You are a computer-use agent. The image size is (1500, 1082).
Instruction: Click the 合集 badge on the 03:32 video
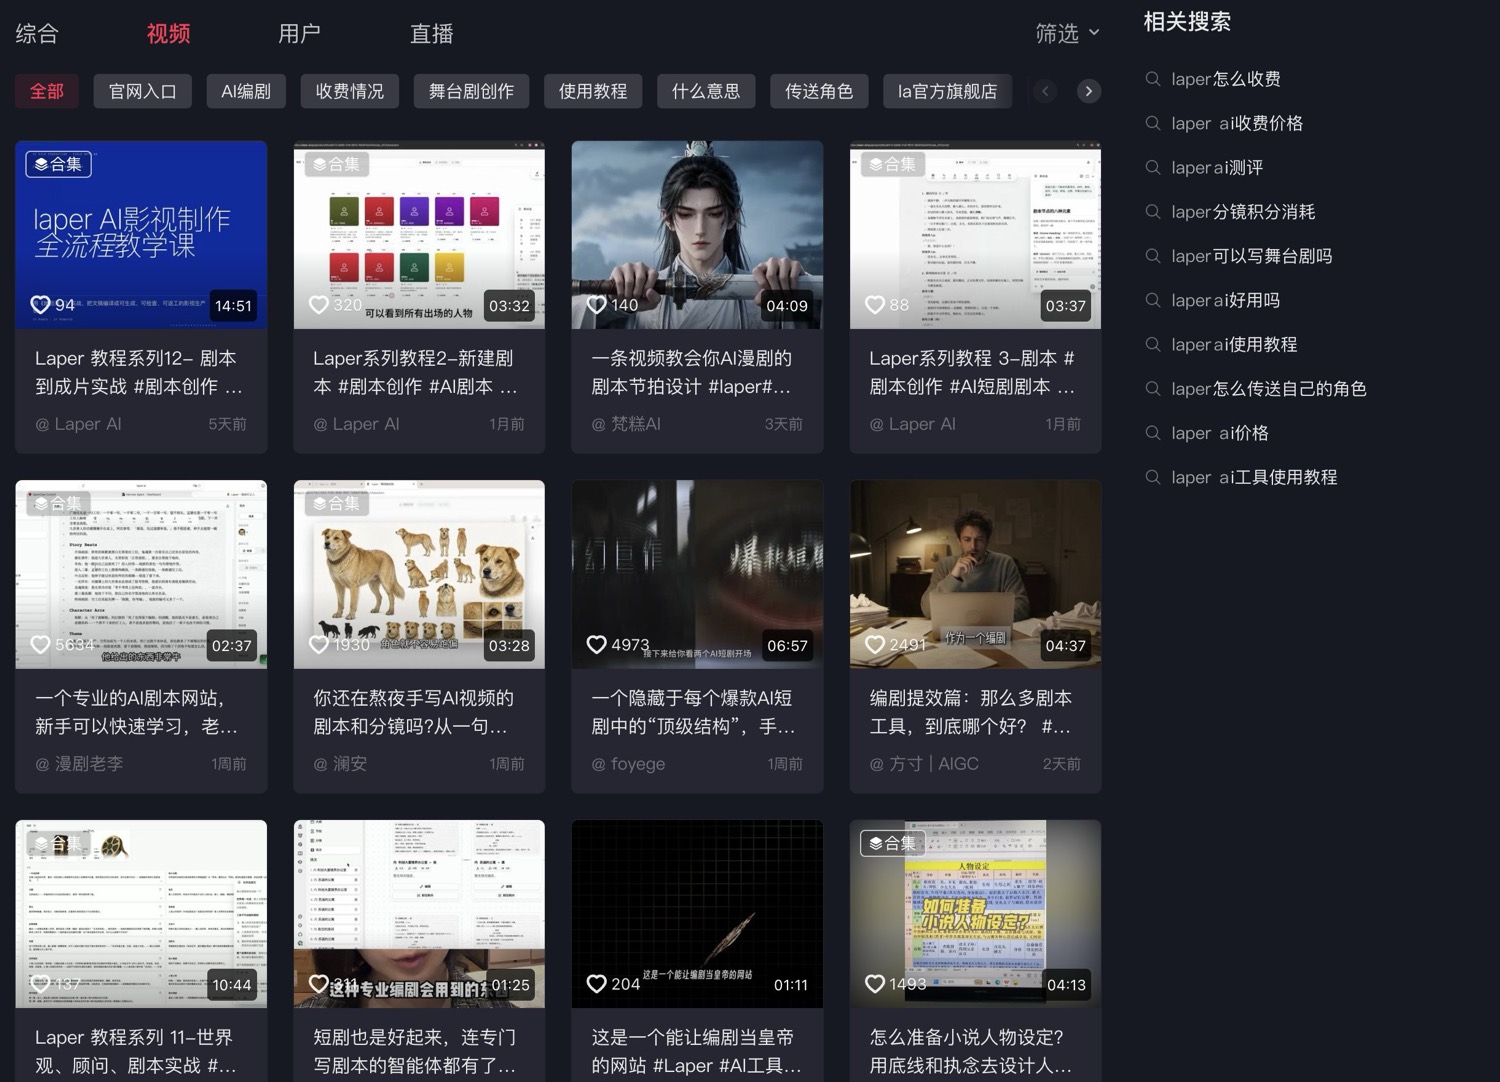tap(336, 164)
